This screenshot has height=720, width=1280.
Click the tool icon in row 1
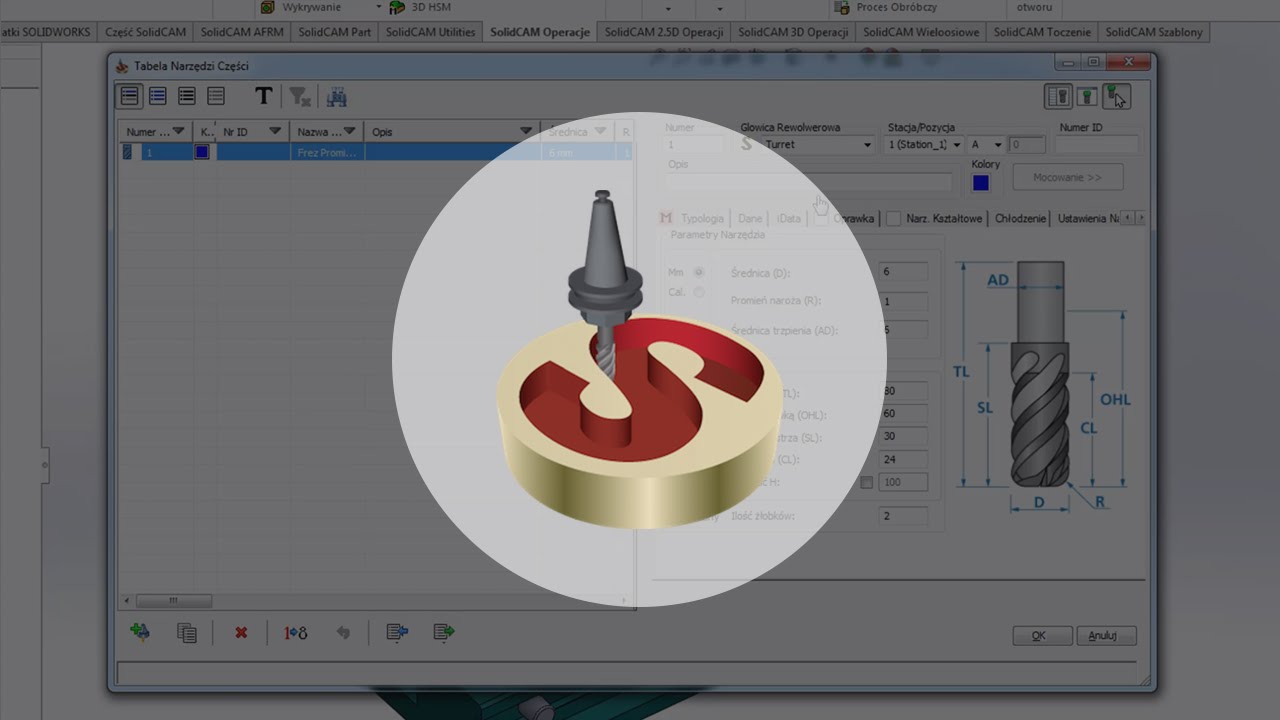pyautogui.click(x=127, y=152)
